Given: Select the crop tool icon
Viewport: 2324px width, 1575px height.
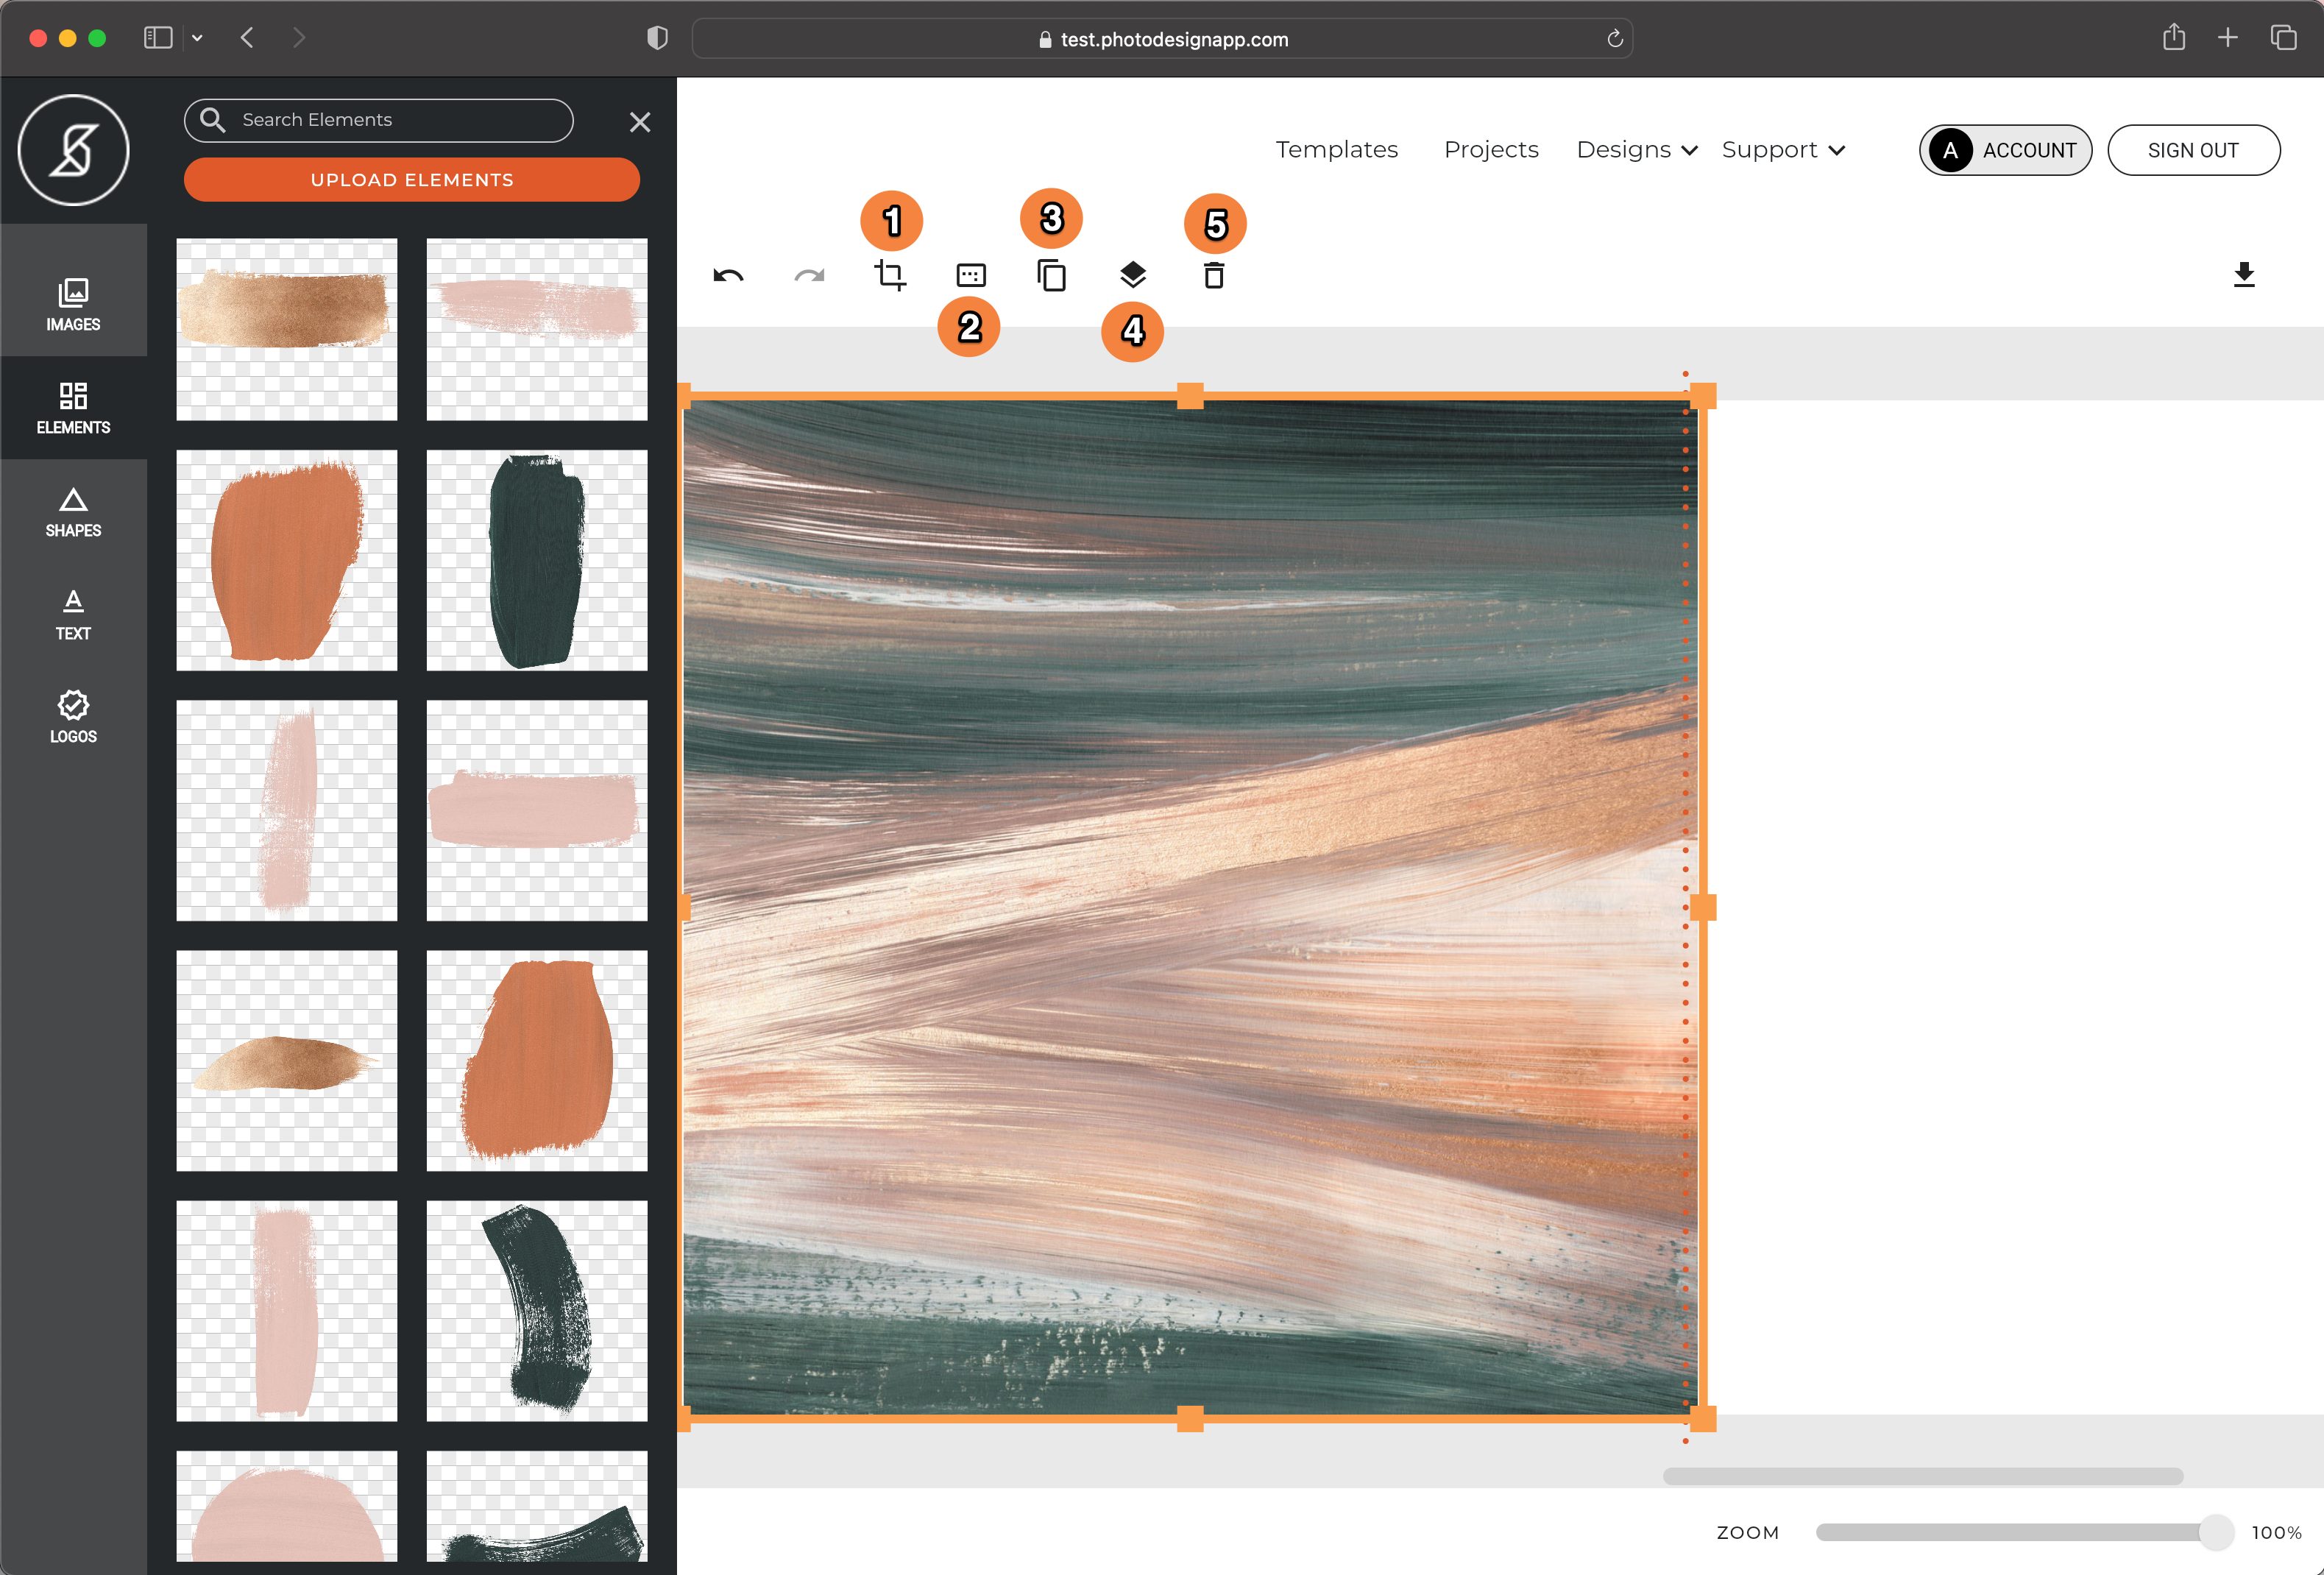Looking at the screenshot, I should [890, 275].
